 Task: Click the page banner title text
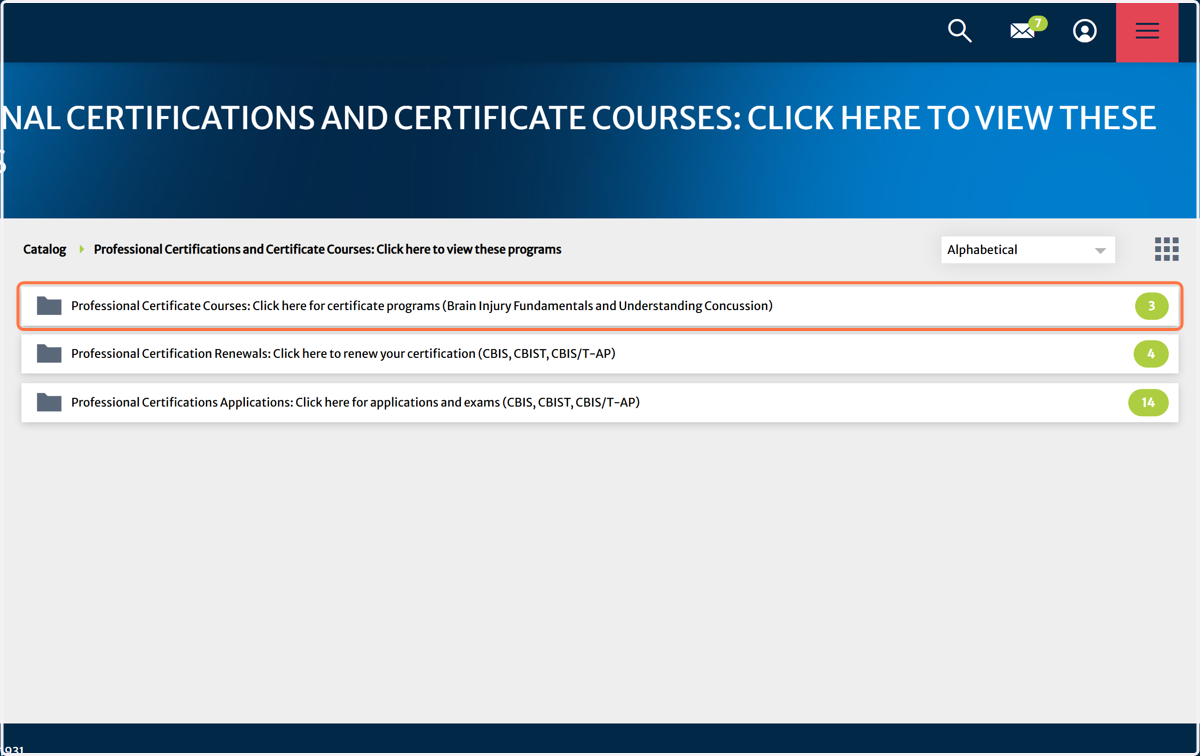pos(578,138)
